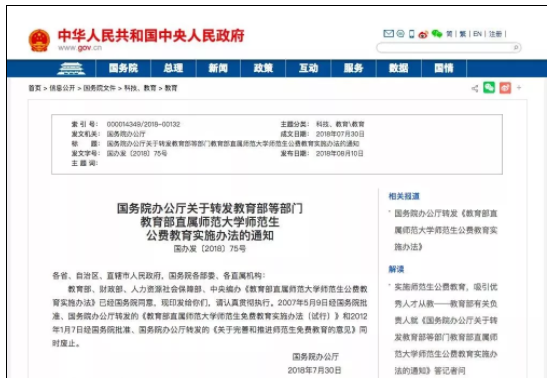
Task: Open the 政策 navigation tab
Action: (263, 68)
